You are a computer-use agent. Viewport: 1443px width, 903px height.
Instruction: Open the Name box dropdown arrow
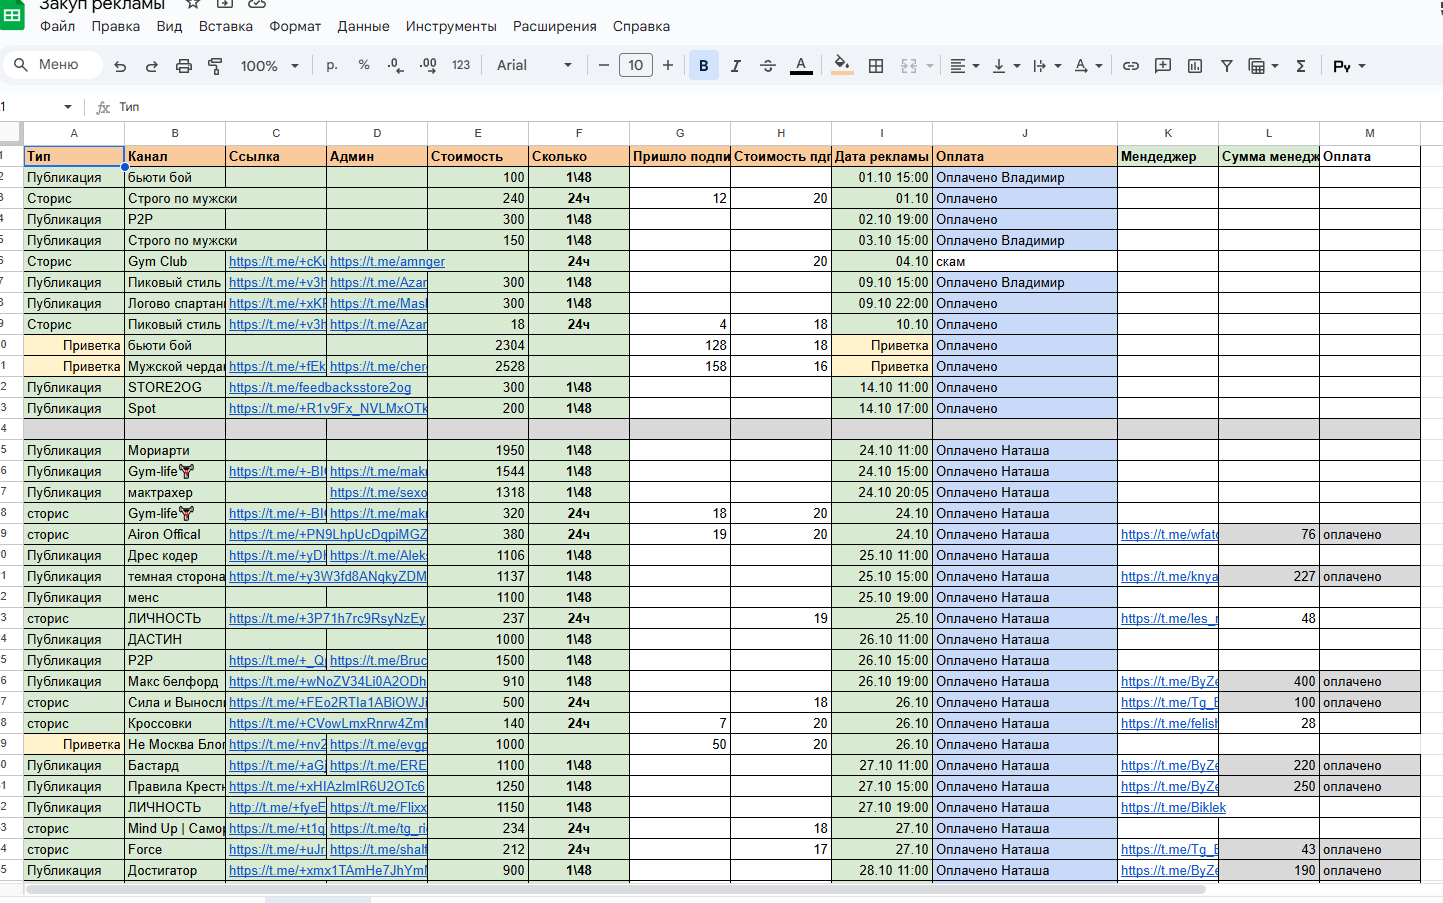(68, 107)
